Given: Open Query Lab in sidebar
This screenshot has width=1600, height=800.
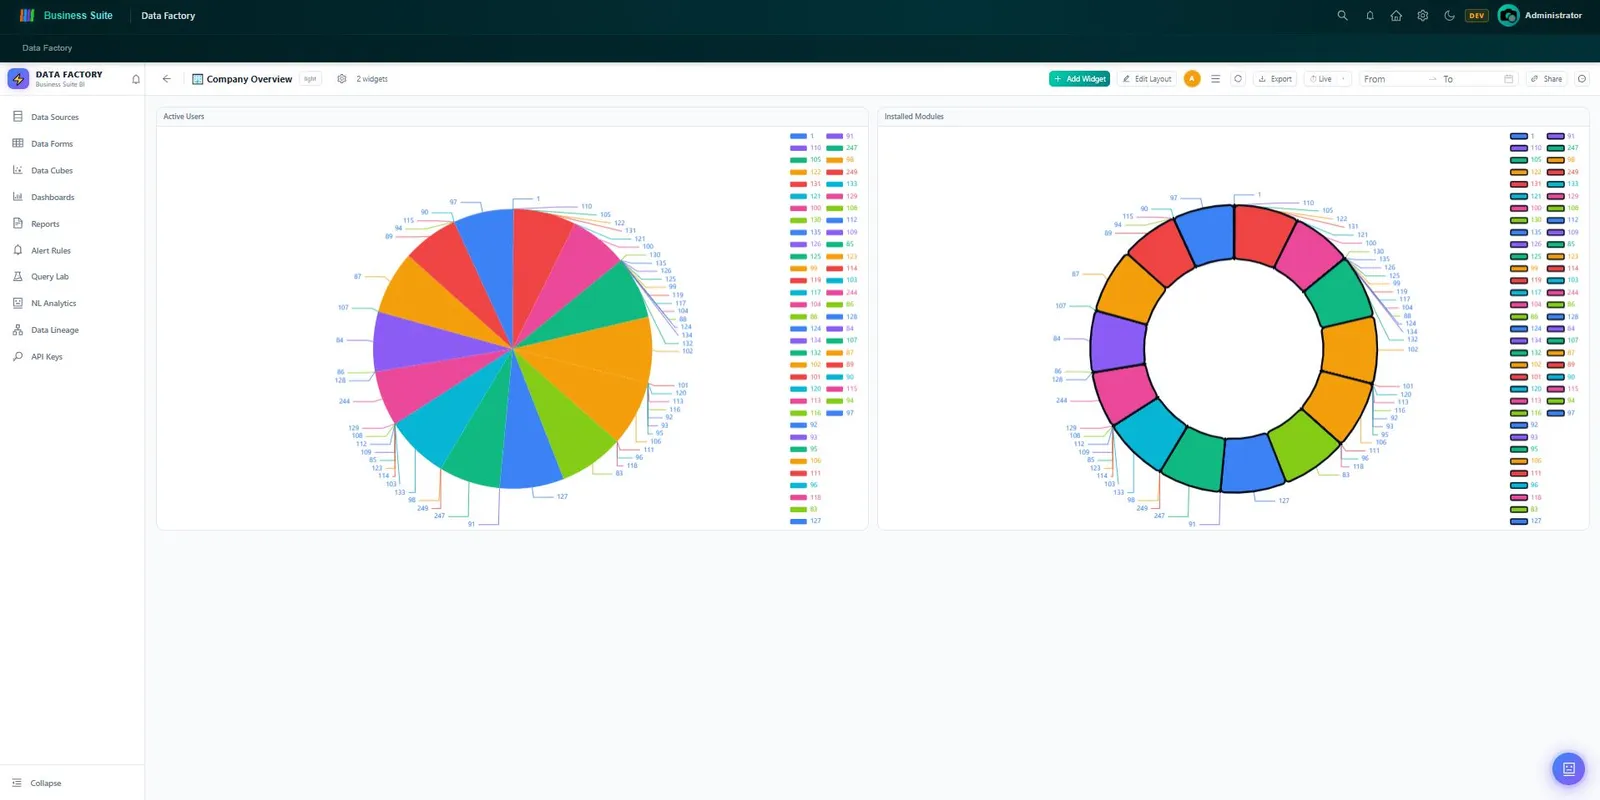Looking at the screenshot, I should click(x=72, y=277).
